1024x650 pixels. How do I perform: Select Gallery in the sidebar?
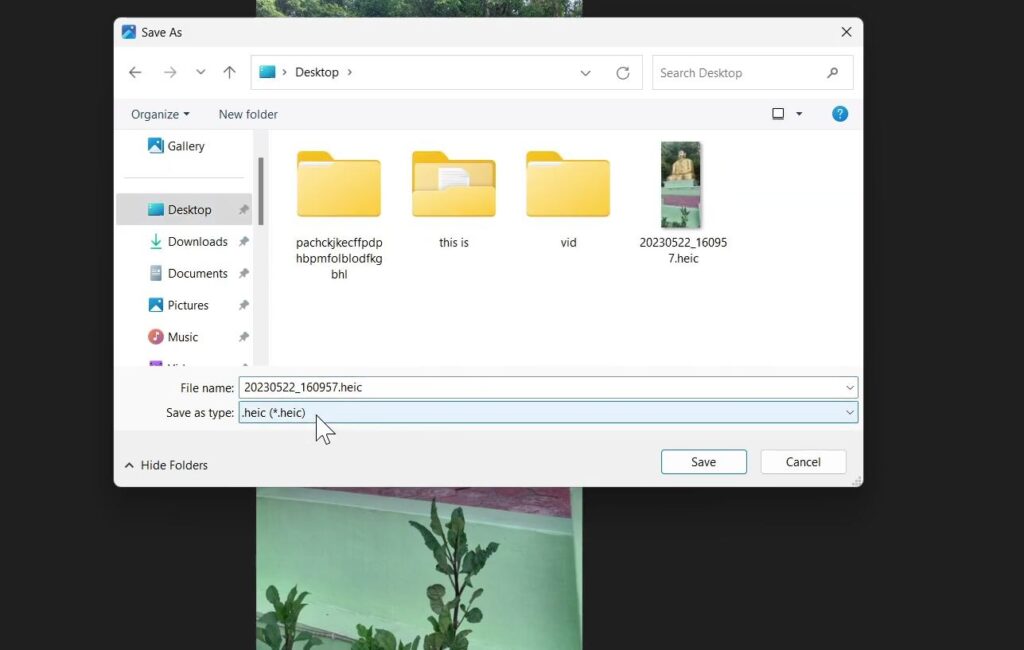click(176, 146)
